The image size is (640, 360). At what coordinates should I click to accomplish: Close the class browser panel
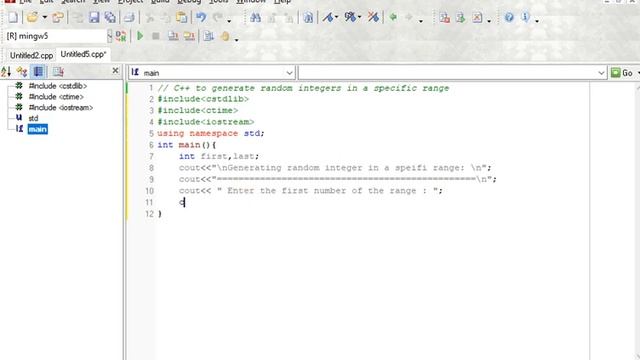tap(116, 71)
